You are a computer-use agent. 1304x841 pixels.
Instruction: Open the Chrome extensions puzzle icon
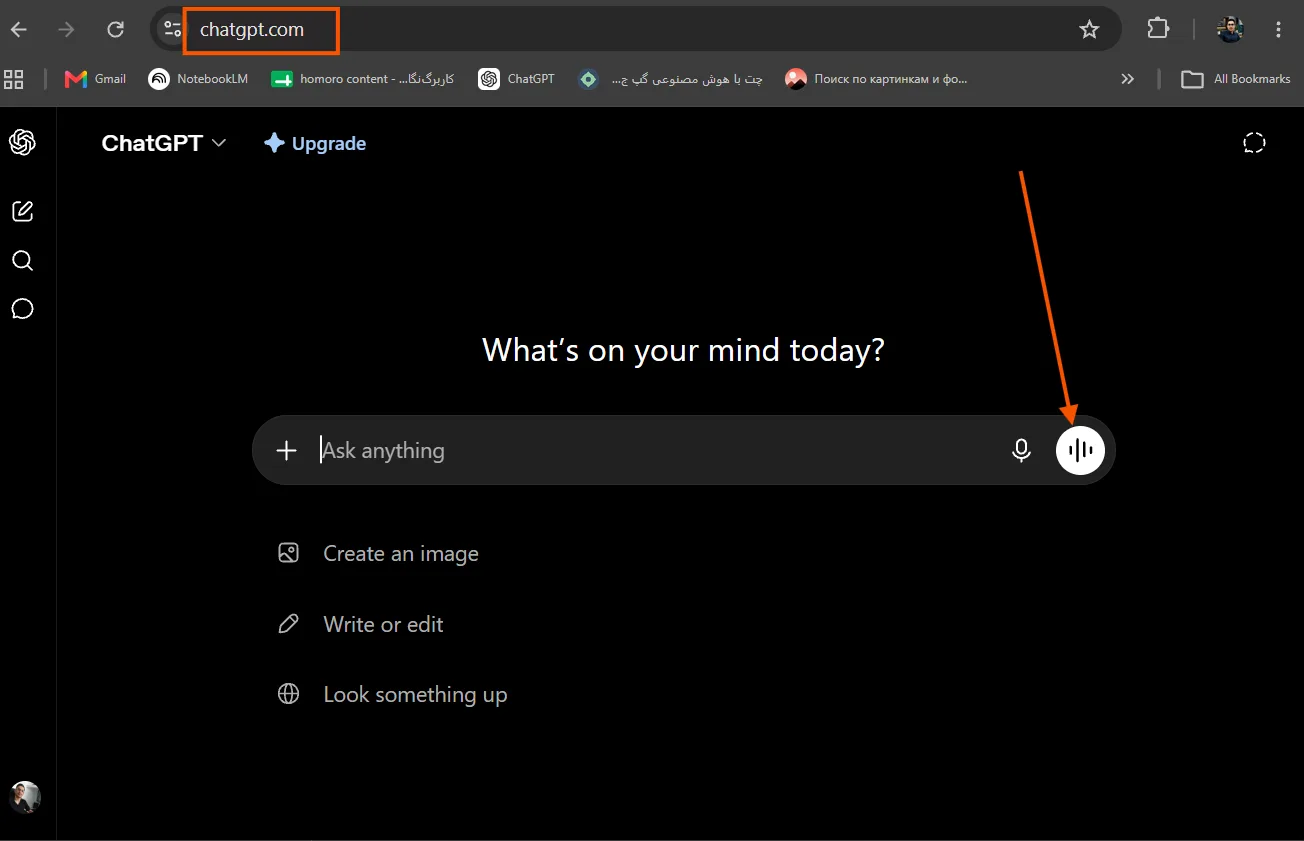tap(1158, 29)
